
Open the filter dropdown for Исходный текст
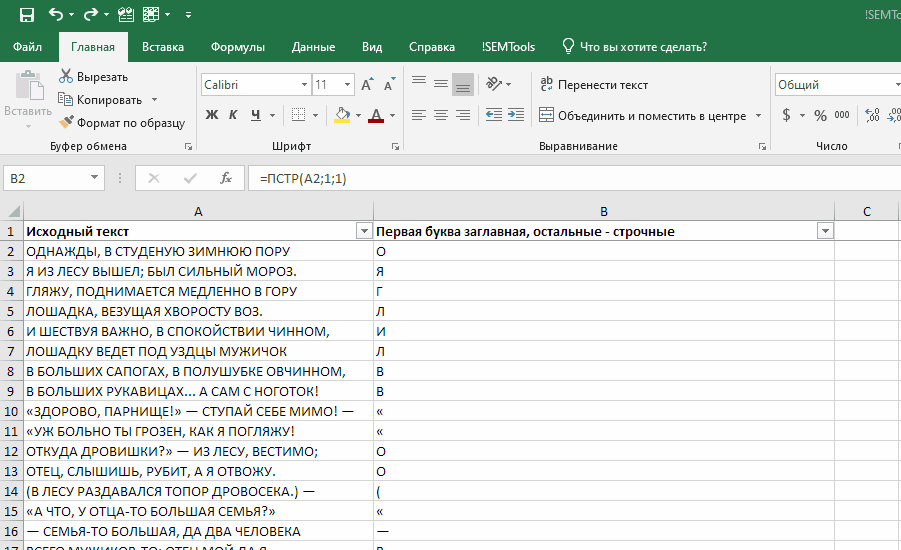(x=364, y=231)
